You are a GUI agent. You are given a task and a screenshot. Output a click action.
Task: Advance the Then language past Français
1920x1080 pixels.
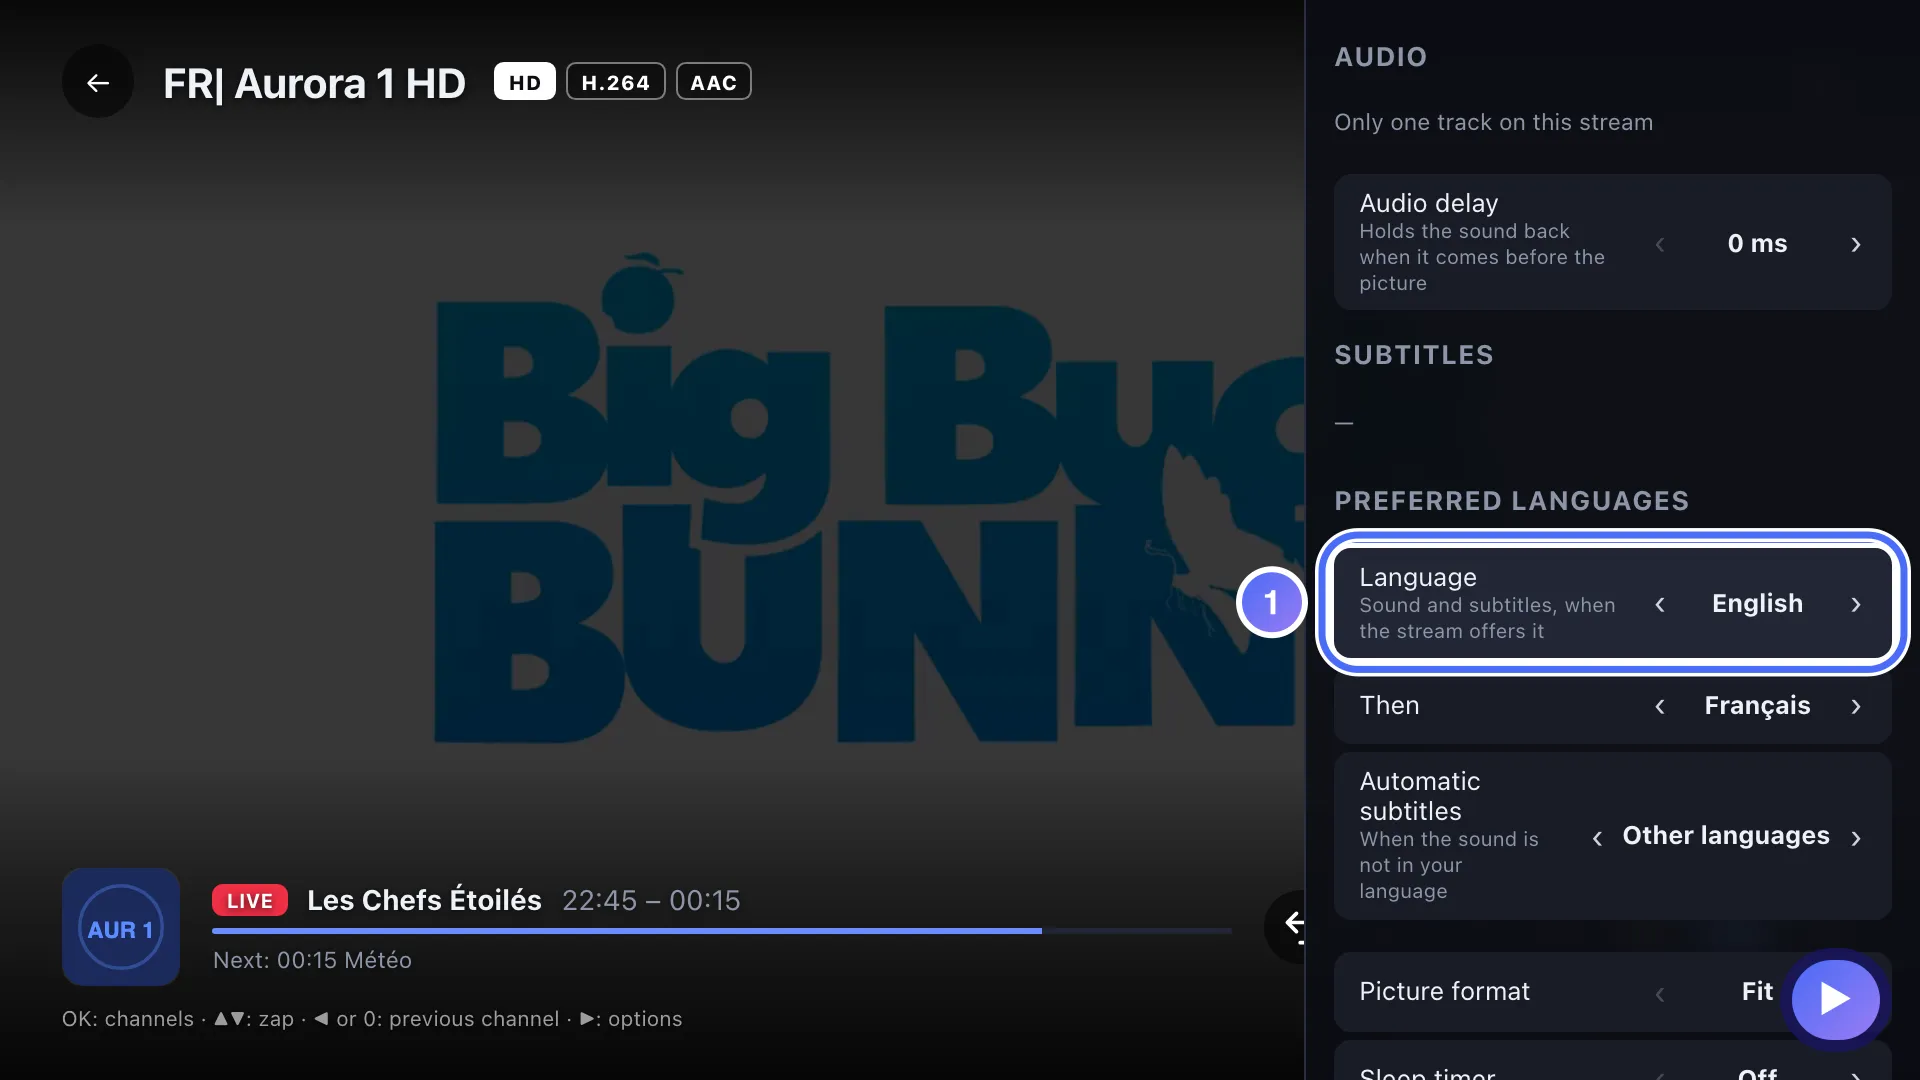1856,706
